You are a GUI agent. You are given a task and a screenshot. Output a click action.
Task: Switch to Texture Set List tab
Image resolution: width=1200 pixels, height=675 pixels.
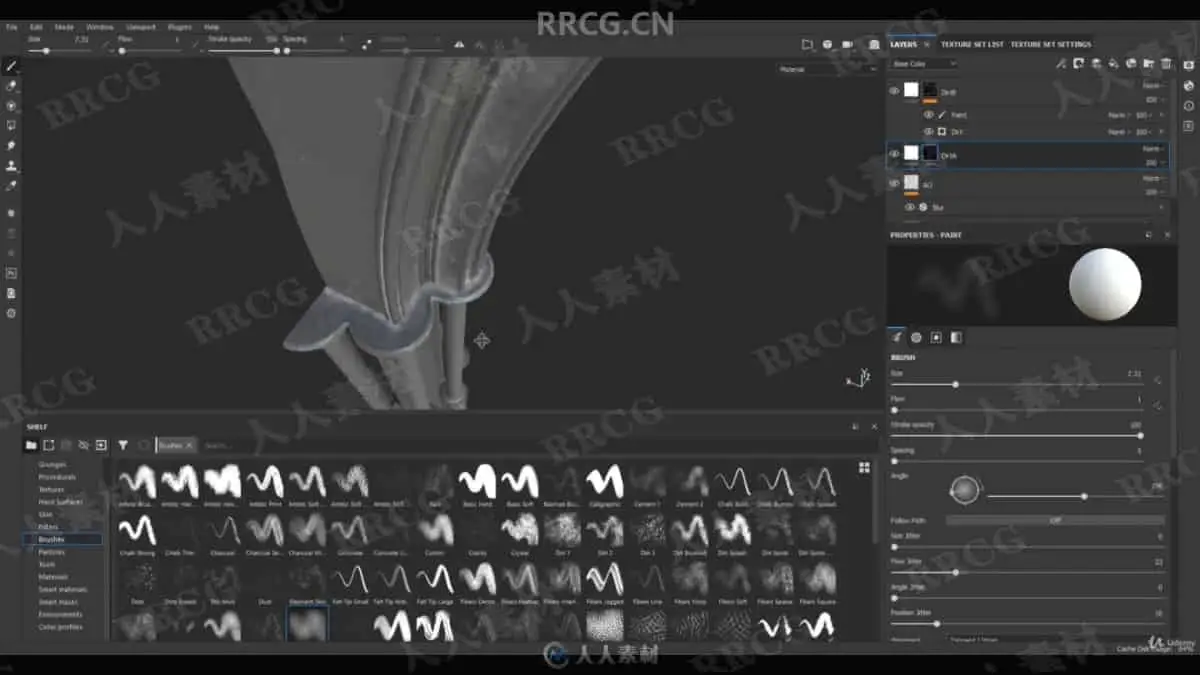[x=972, y=45]
